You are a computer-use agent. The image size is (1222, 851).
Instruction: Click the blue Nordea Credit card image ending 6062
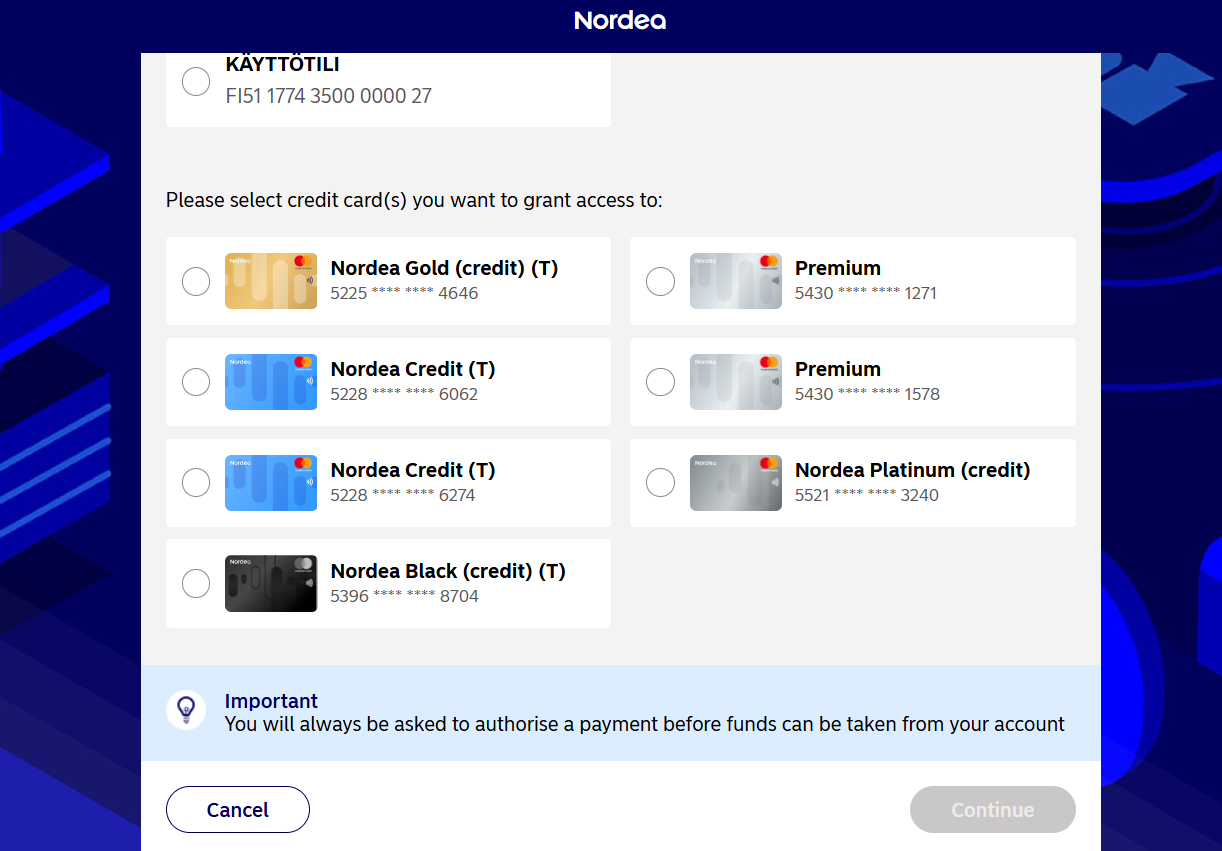(271, 382)
